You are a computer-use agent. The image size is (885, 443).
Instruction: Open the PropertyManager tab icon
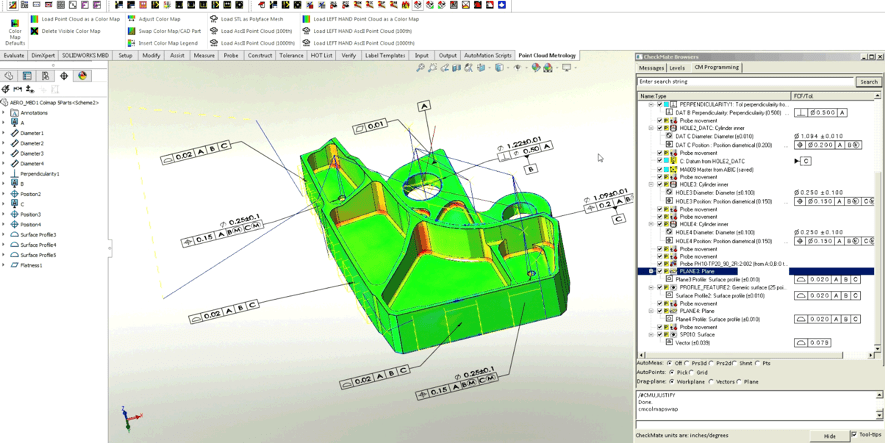27,76
